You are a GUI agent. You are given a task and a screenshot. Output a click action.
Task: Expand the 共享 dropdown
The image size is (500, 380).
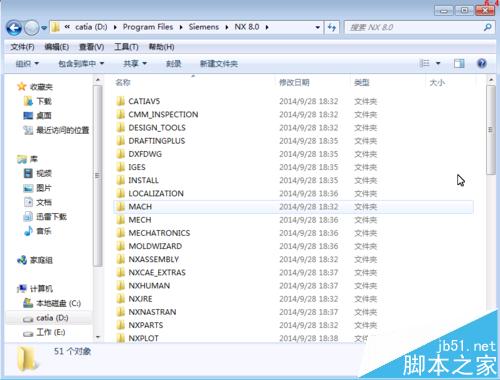[135, 63]
